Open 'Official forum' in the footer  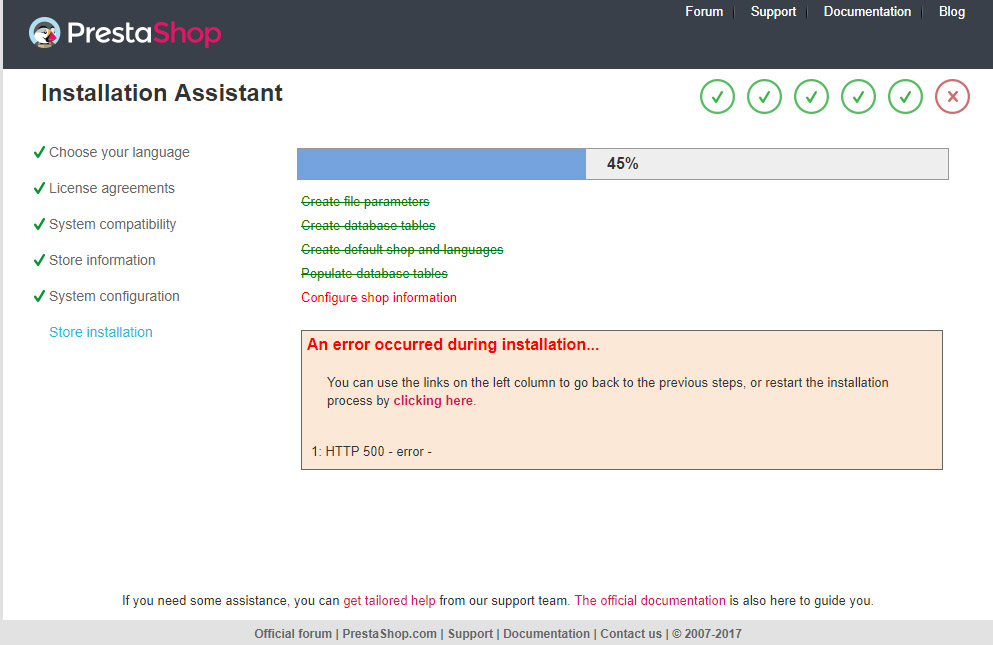(293, 634)
